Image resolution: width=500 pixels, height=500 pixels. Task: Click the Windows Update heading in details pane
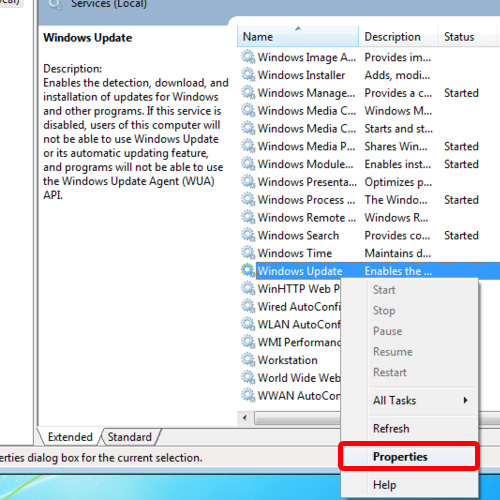coord(88,38)
